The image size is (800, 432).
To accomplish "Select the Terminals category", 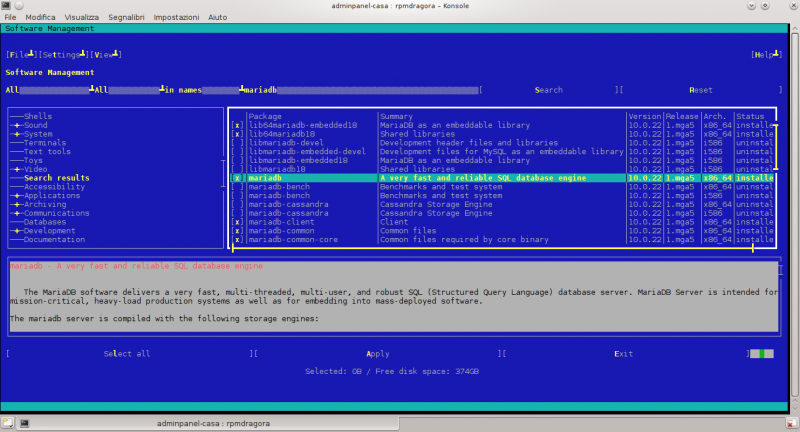I will (x=45, y=143).
